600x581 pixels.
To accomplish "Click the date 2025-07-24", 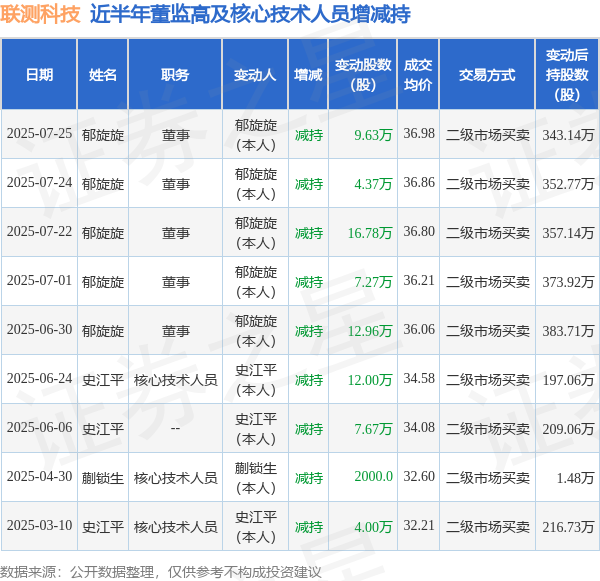I will (39, 183).
